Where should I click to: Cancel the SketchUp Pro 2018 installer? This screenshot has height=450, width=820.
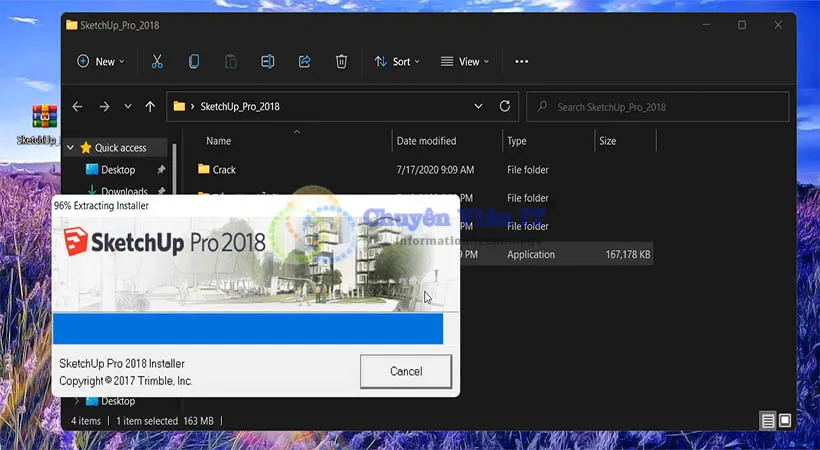pyautogui.click(x=405, y=371)
